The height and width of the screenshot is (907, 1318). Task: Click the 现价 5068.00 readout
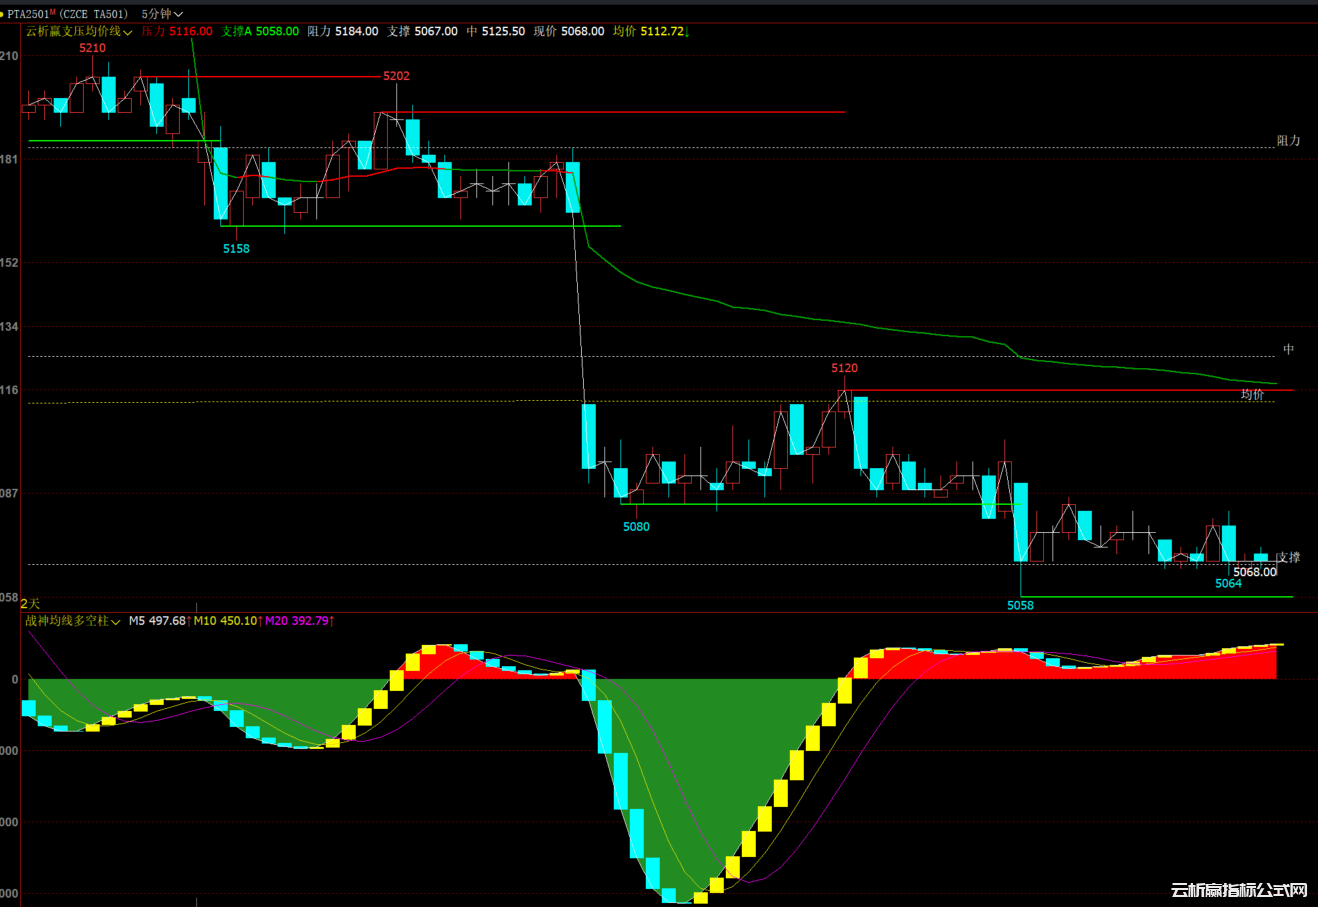pyautogui.click(x=568, y=31)
